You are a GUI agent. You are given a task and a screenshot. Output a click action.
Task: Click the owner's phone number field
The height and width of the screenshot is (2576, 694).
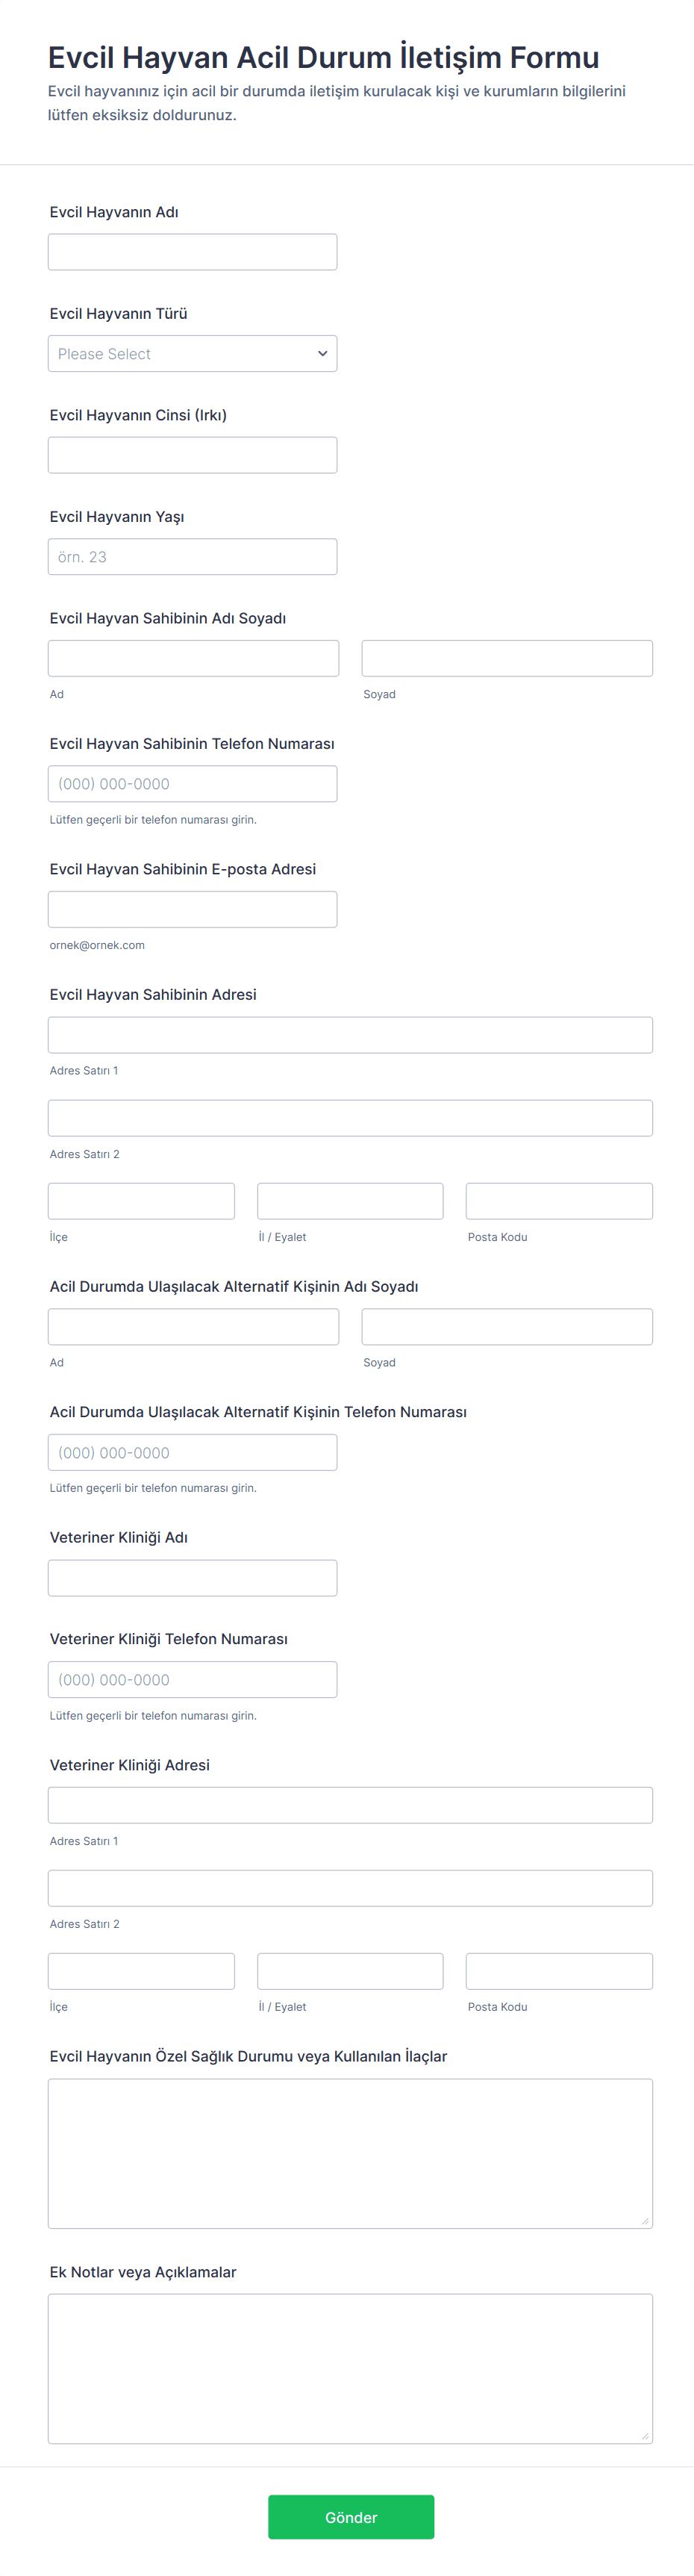click(192, 783)
